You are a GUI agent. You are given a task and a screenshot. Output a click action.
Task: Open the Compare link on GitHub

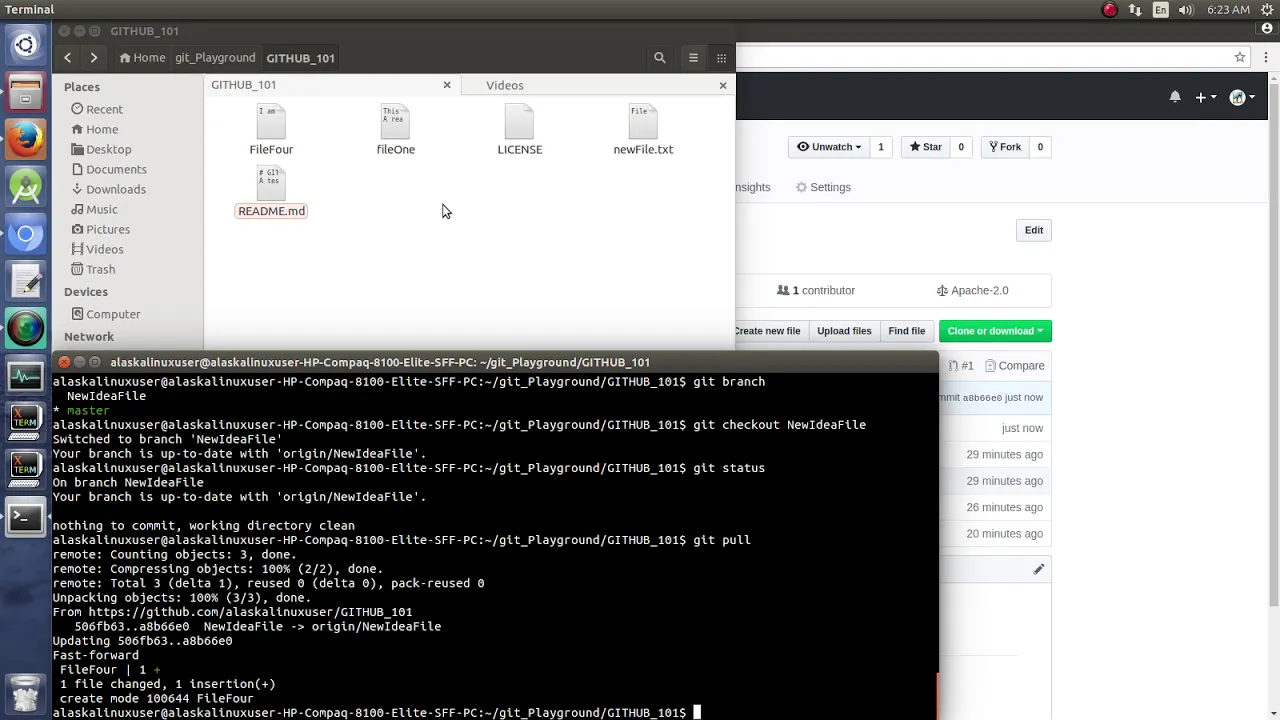1014,366
